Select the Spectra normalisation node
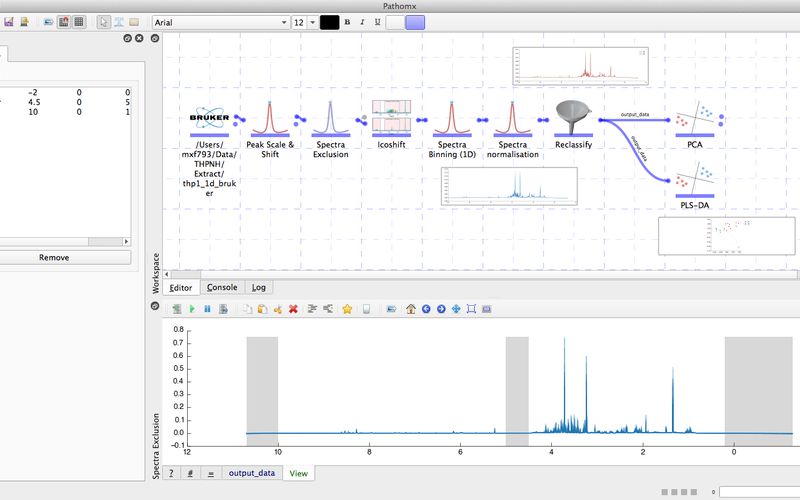This screenshot has height=500, width=800. 513,119
